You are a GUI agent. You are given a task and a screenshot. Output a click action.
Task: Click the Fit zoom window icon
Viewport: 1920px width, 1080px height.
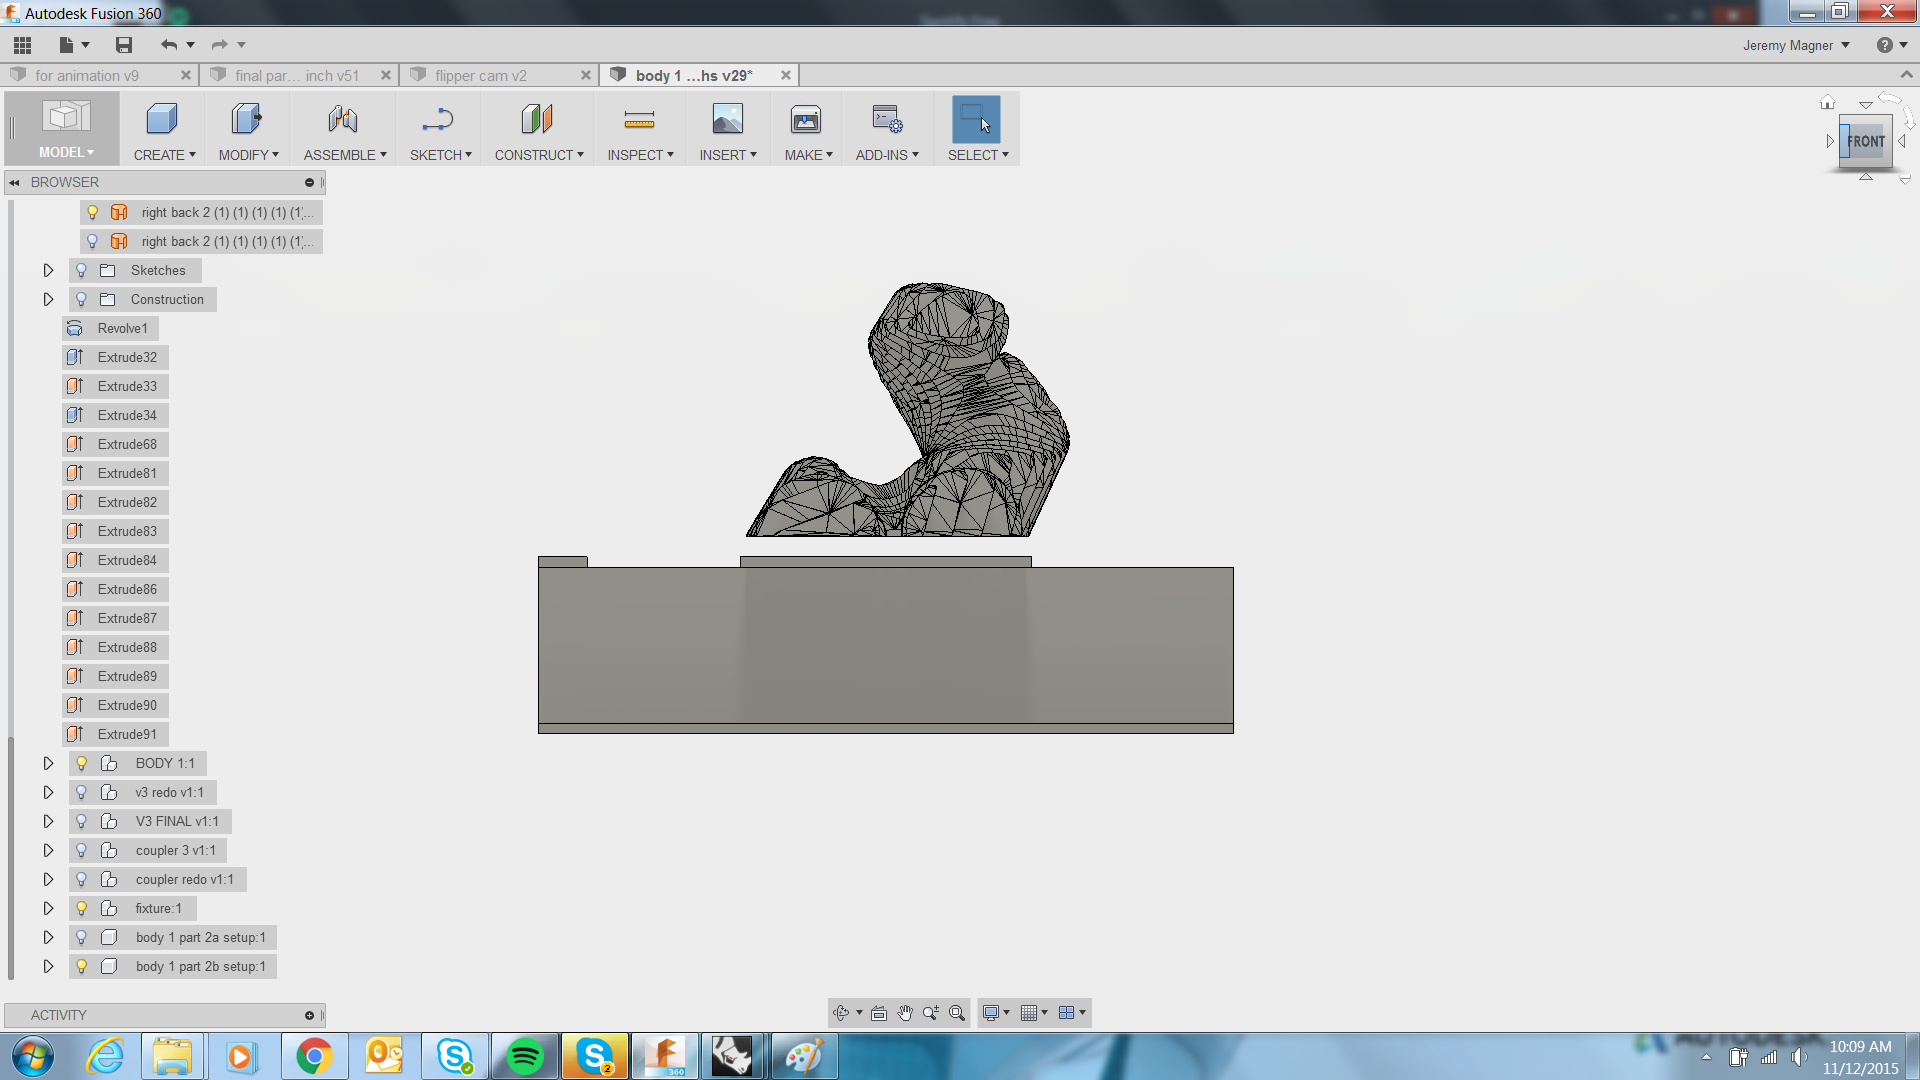click(x=957, y=1013)
